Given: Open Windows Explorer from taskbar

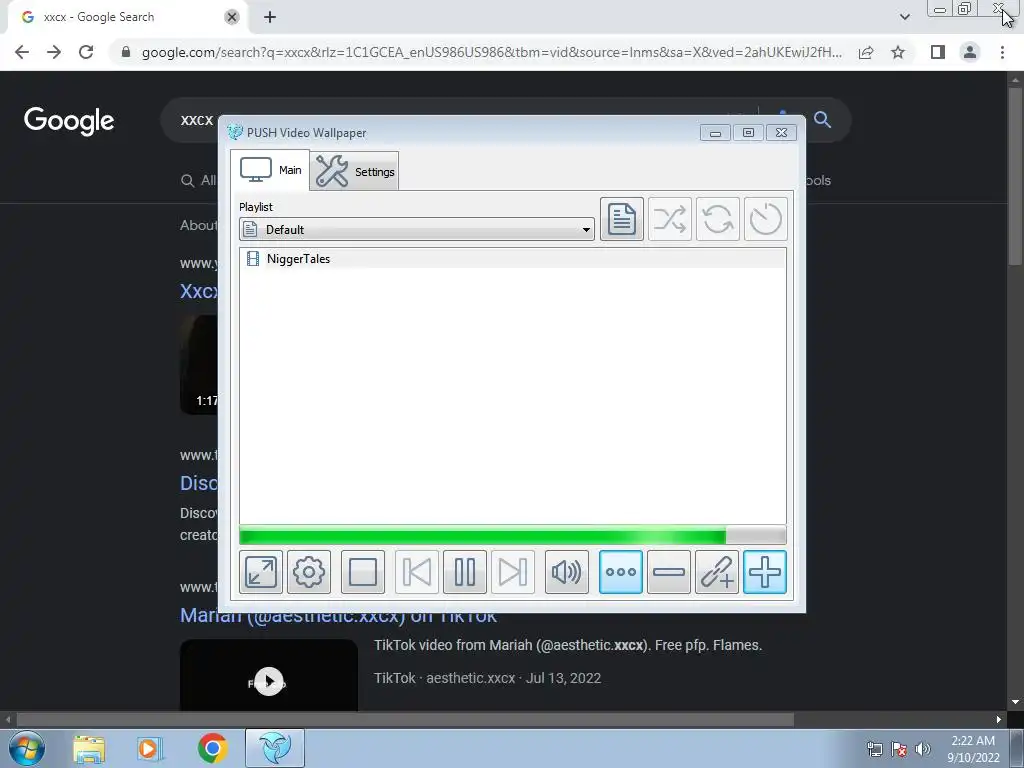Looking at the screenshot, I should [89, 748].
